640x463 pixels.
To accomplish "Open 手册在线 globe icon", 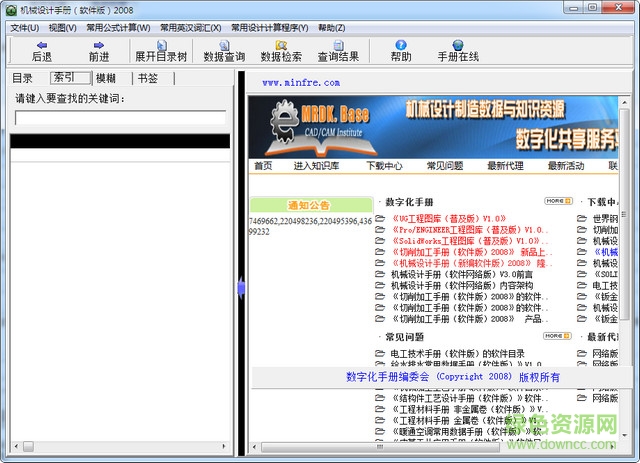I will coord(458,45).
